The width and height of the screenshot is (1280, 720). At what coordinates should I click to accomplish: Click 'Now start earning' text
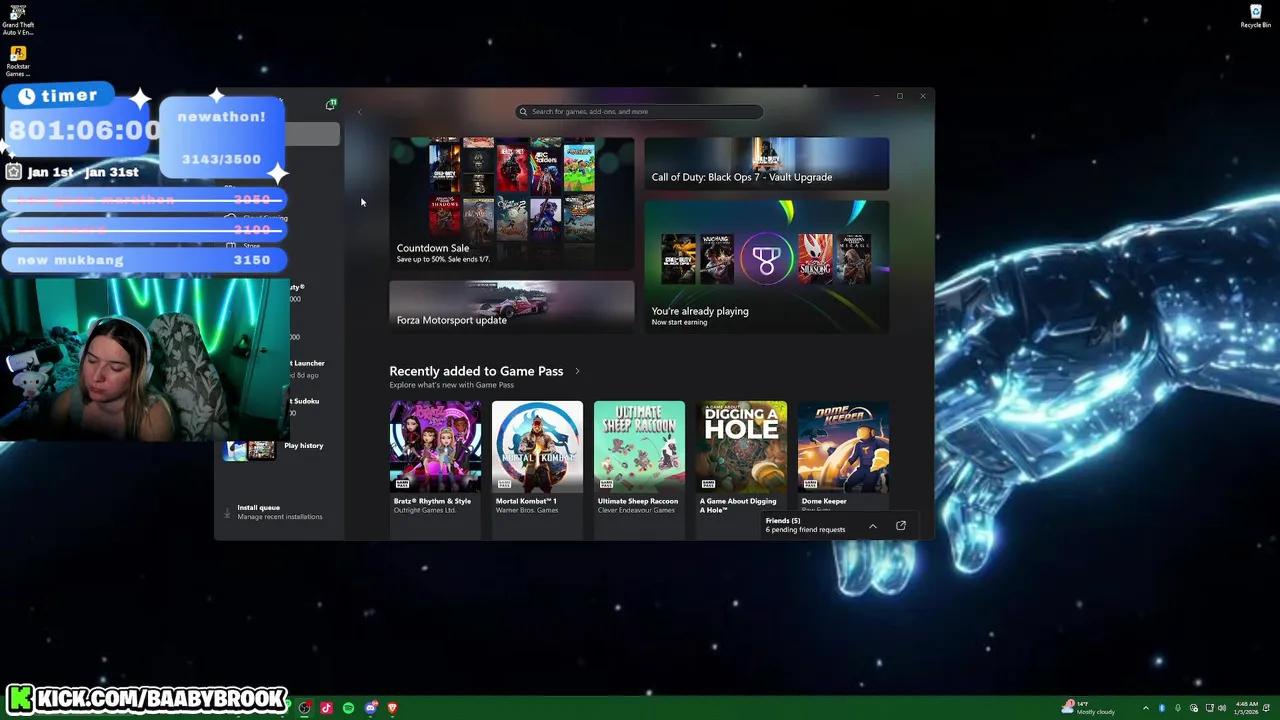point(679,322)
